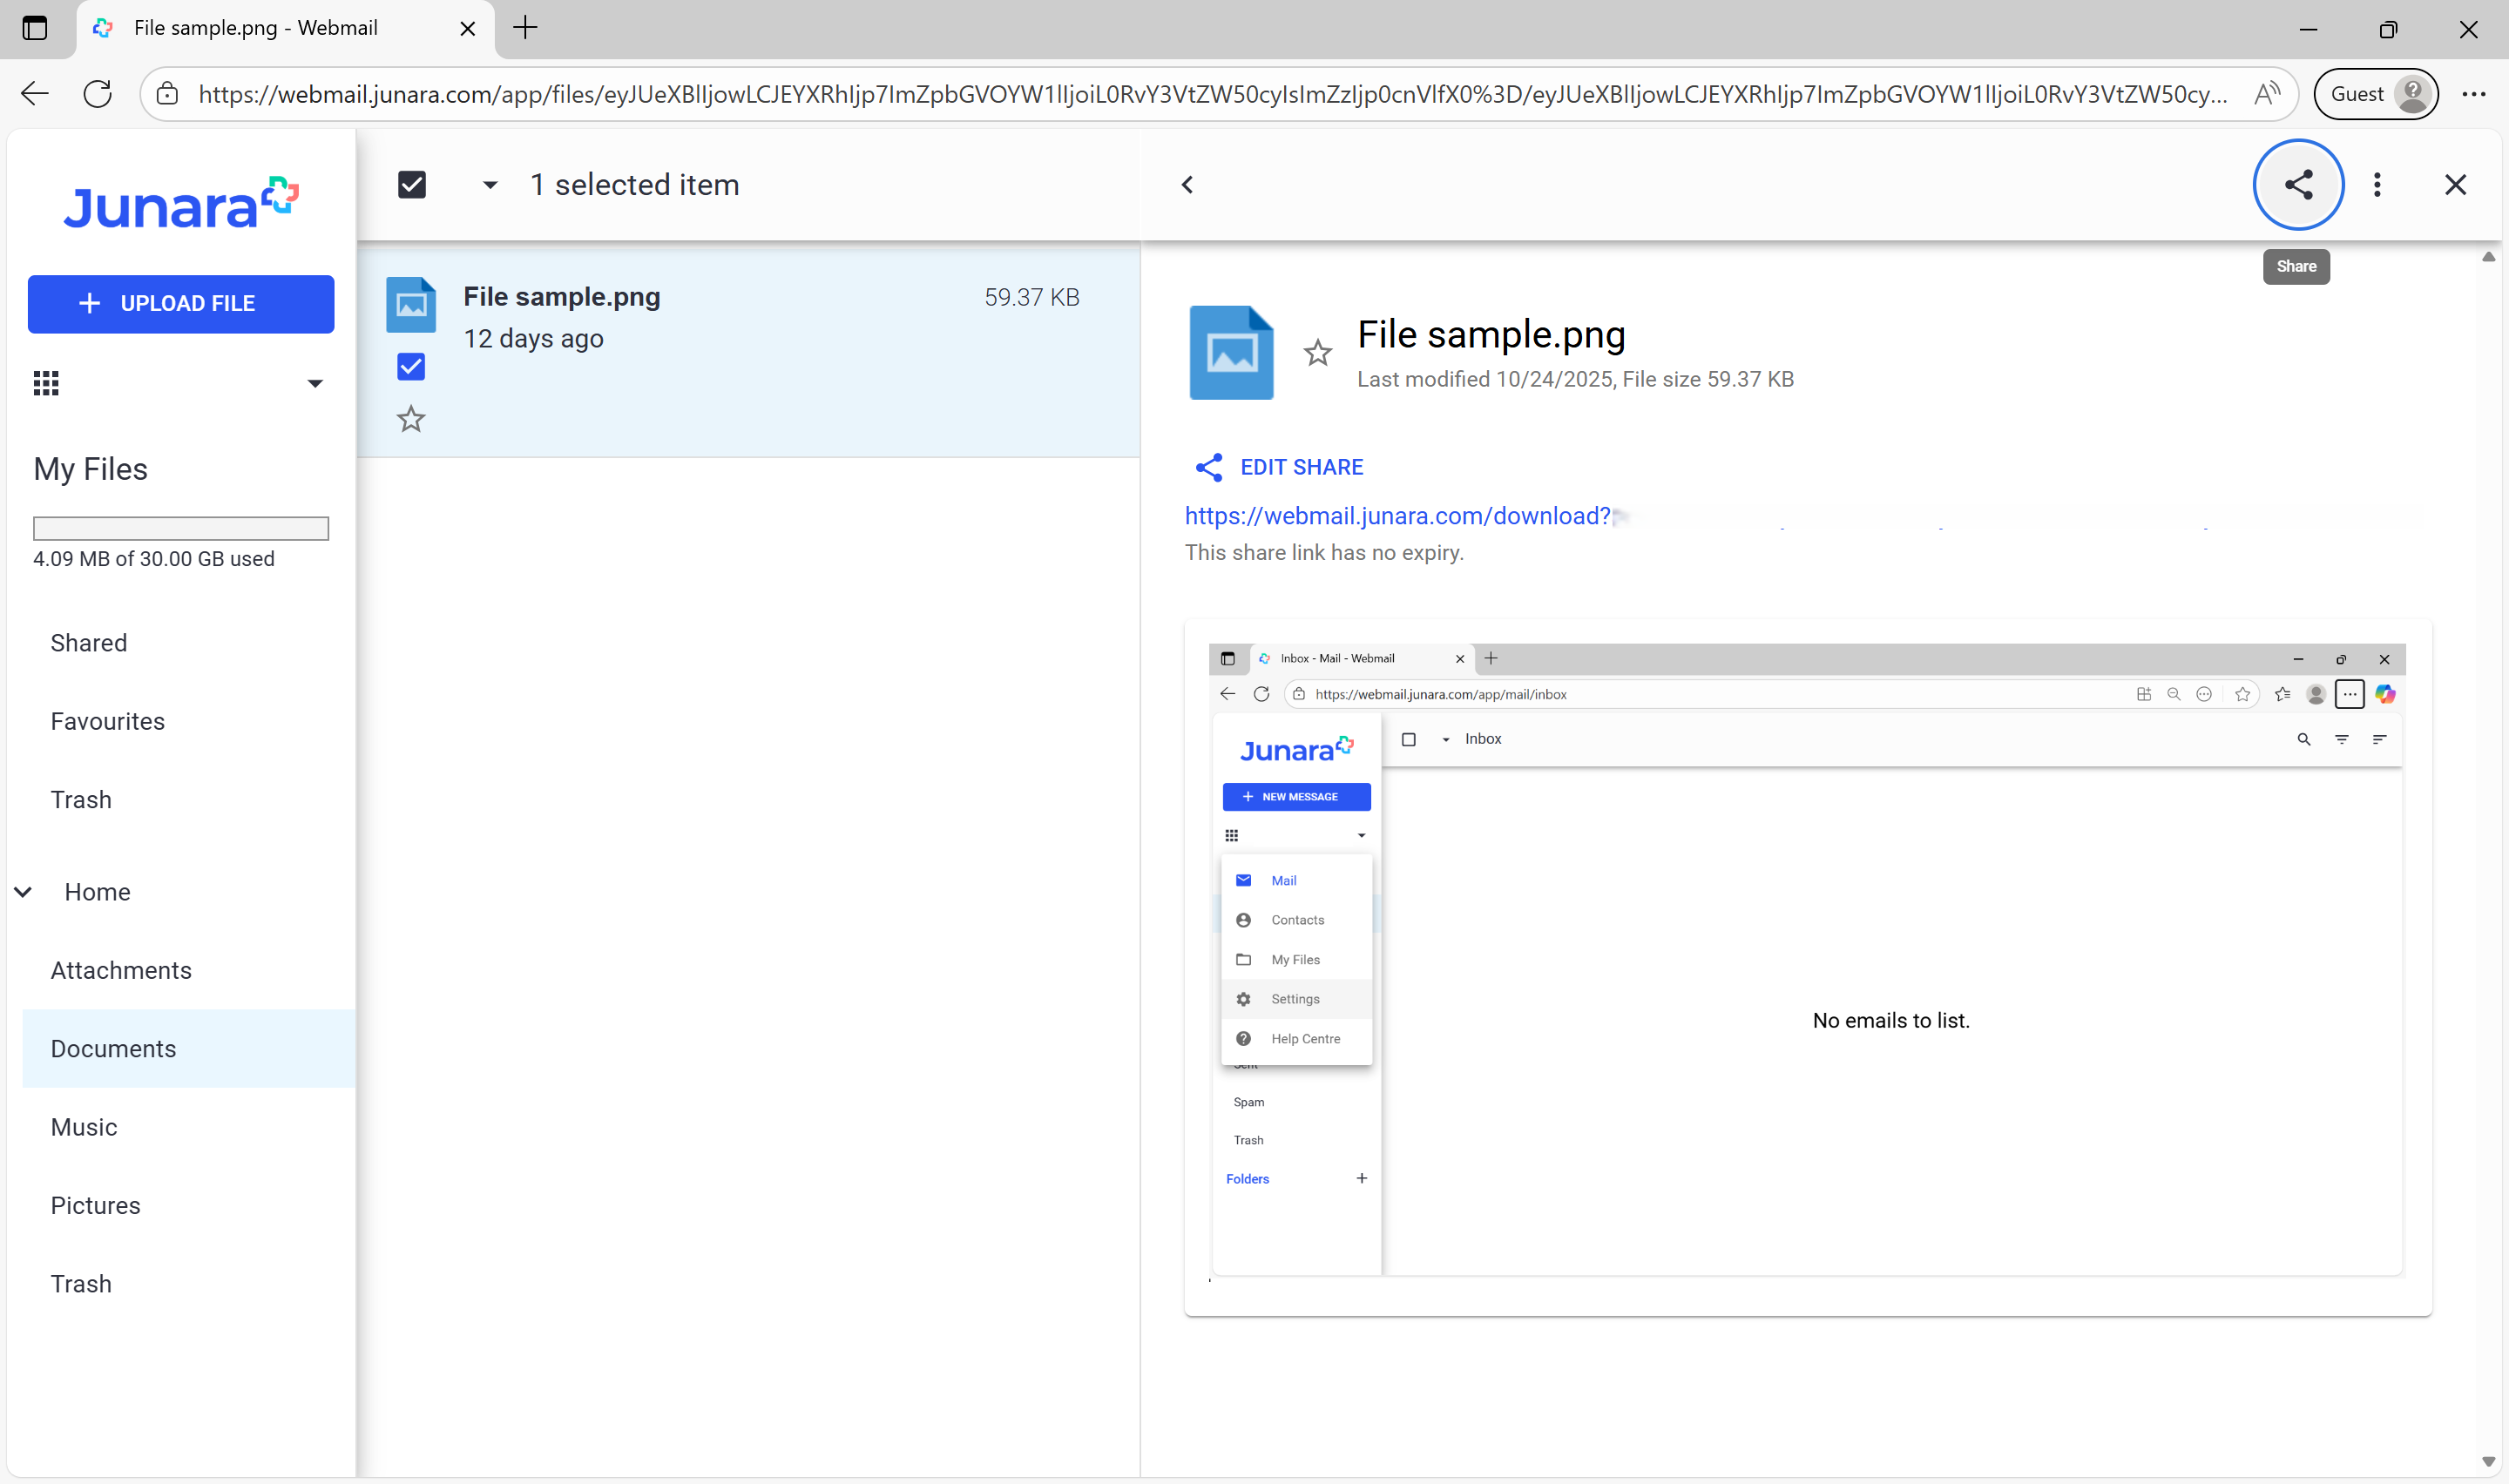Screen dimensions: 2509x1484
Task: Open Trash under My Files
Action: tap(81, 800)
